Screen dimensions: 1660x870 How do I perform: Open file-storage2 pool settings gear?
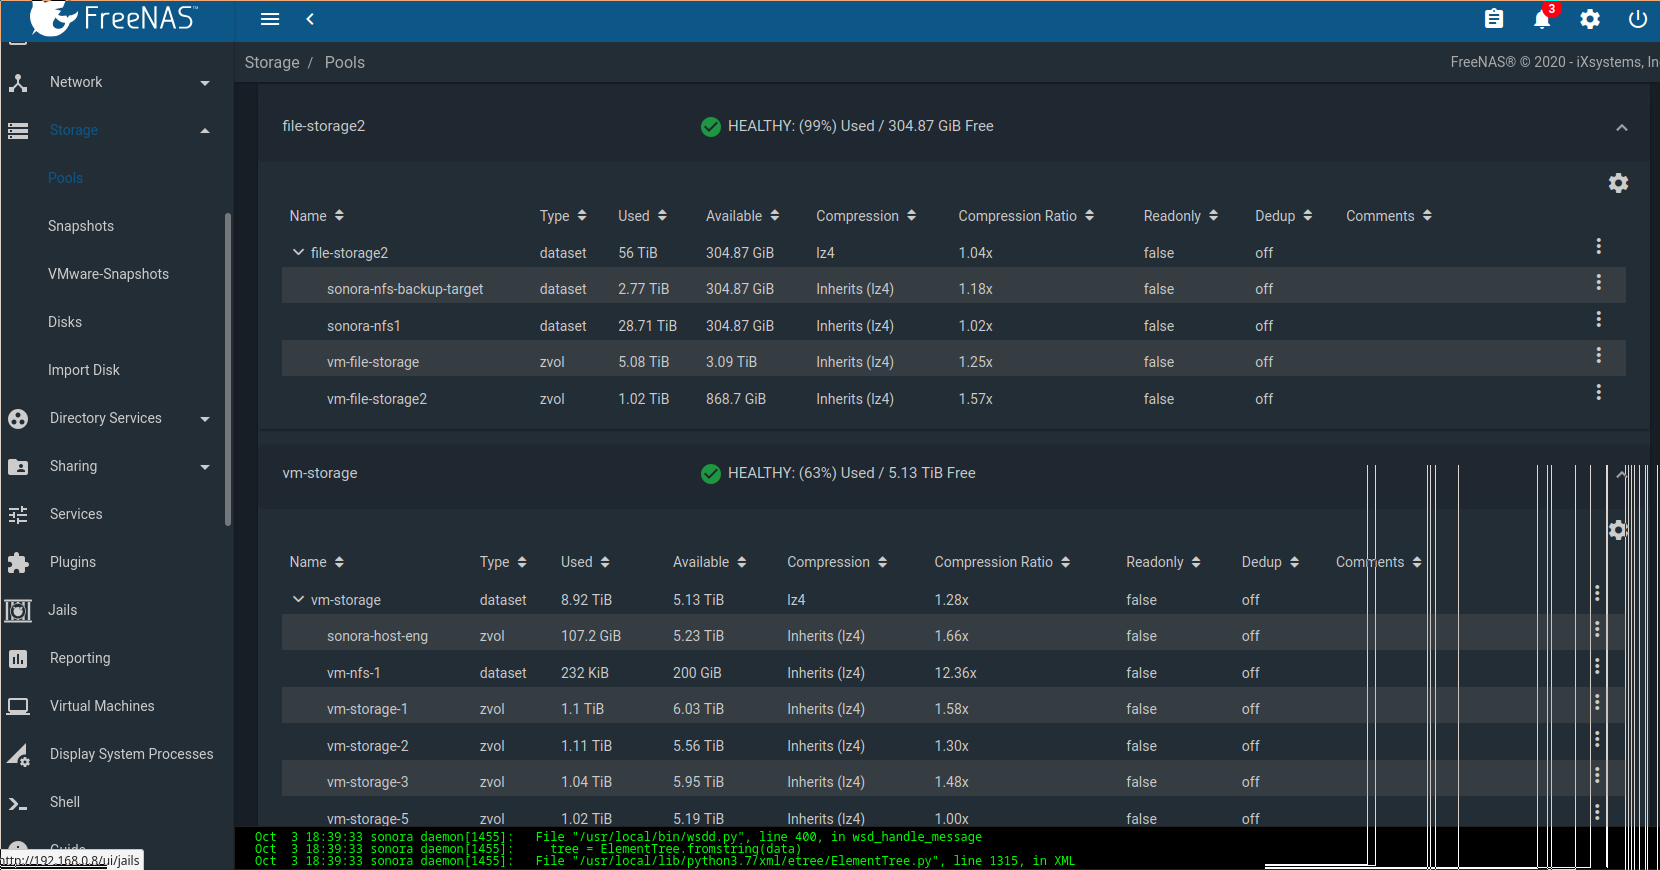click(x=1618, y=183)
